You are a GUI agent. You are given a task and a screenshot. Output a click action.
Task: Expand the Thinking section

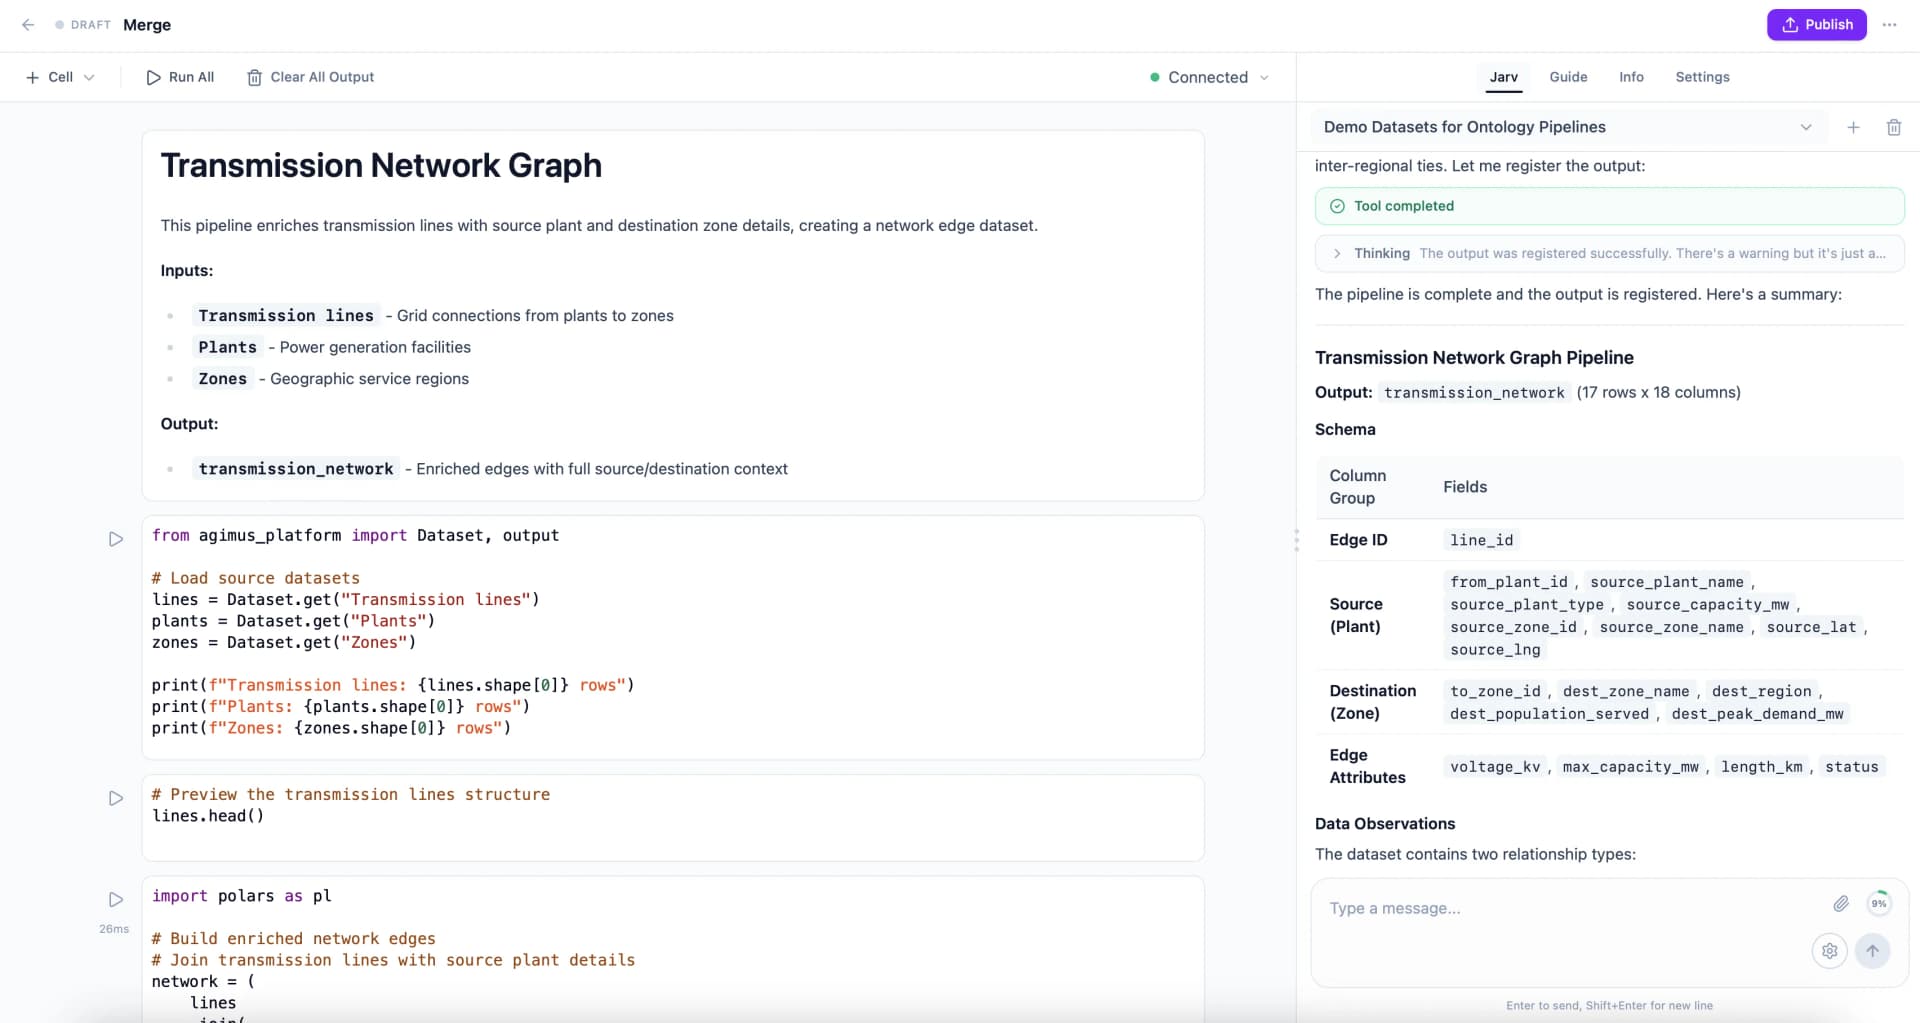pos(1338,253)
